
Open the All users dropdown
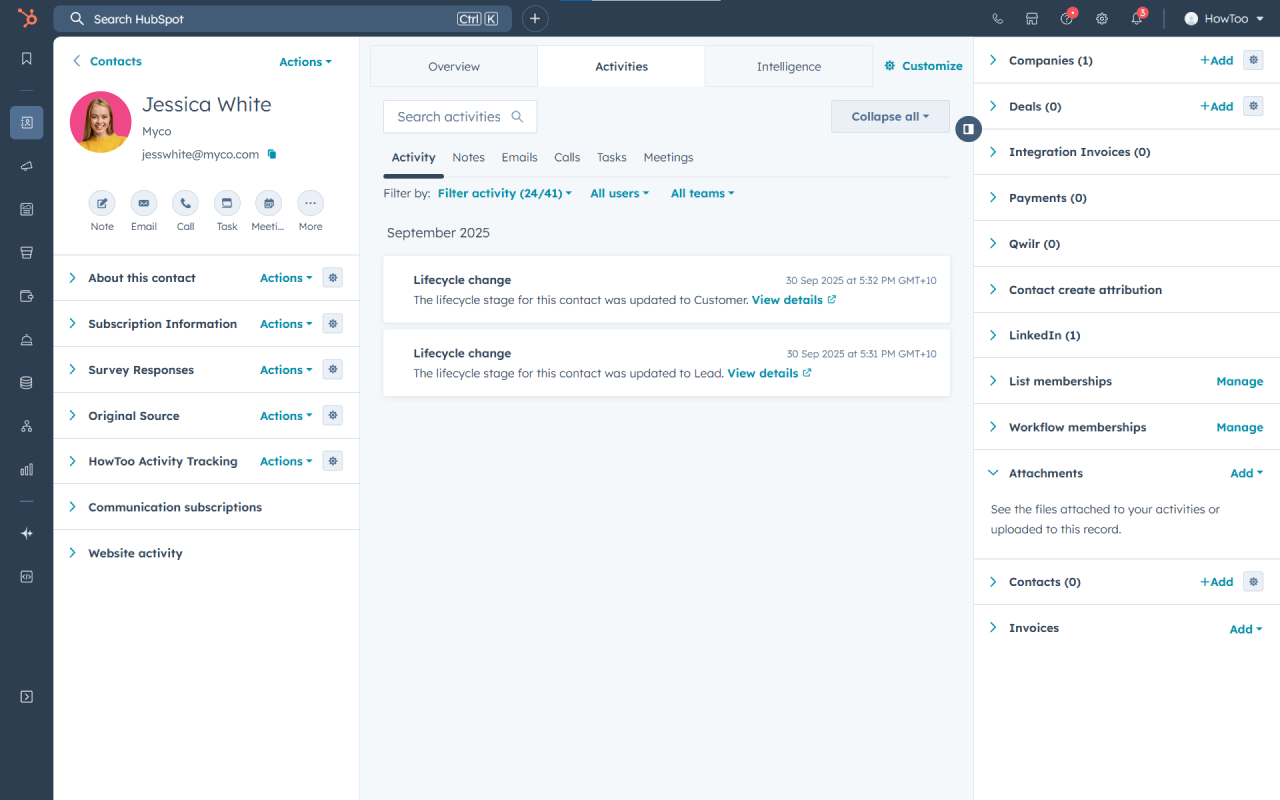pyautogui.click(x=619, y=193)
